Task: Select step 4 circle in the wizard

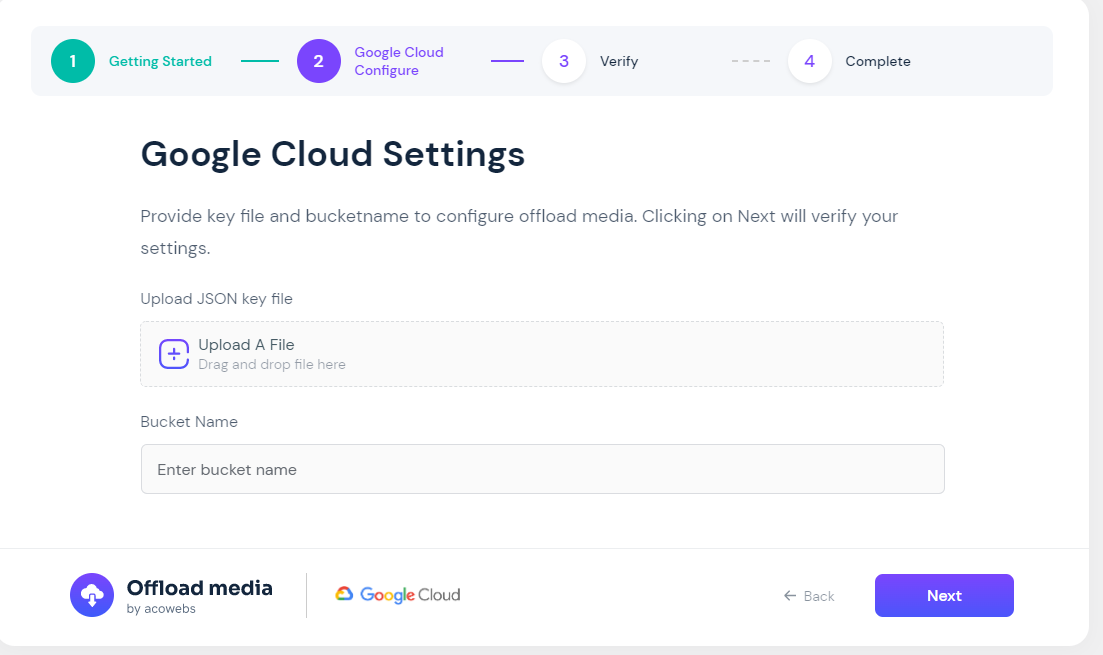Action: tap(810, 61)
